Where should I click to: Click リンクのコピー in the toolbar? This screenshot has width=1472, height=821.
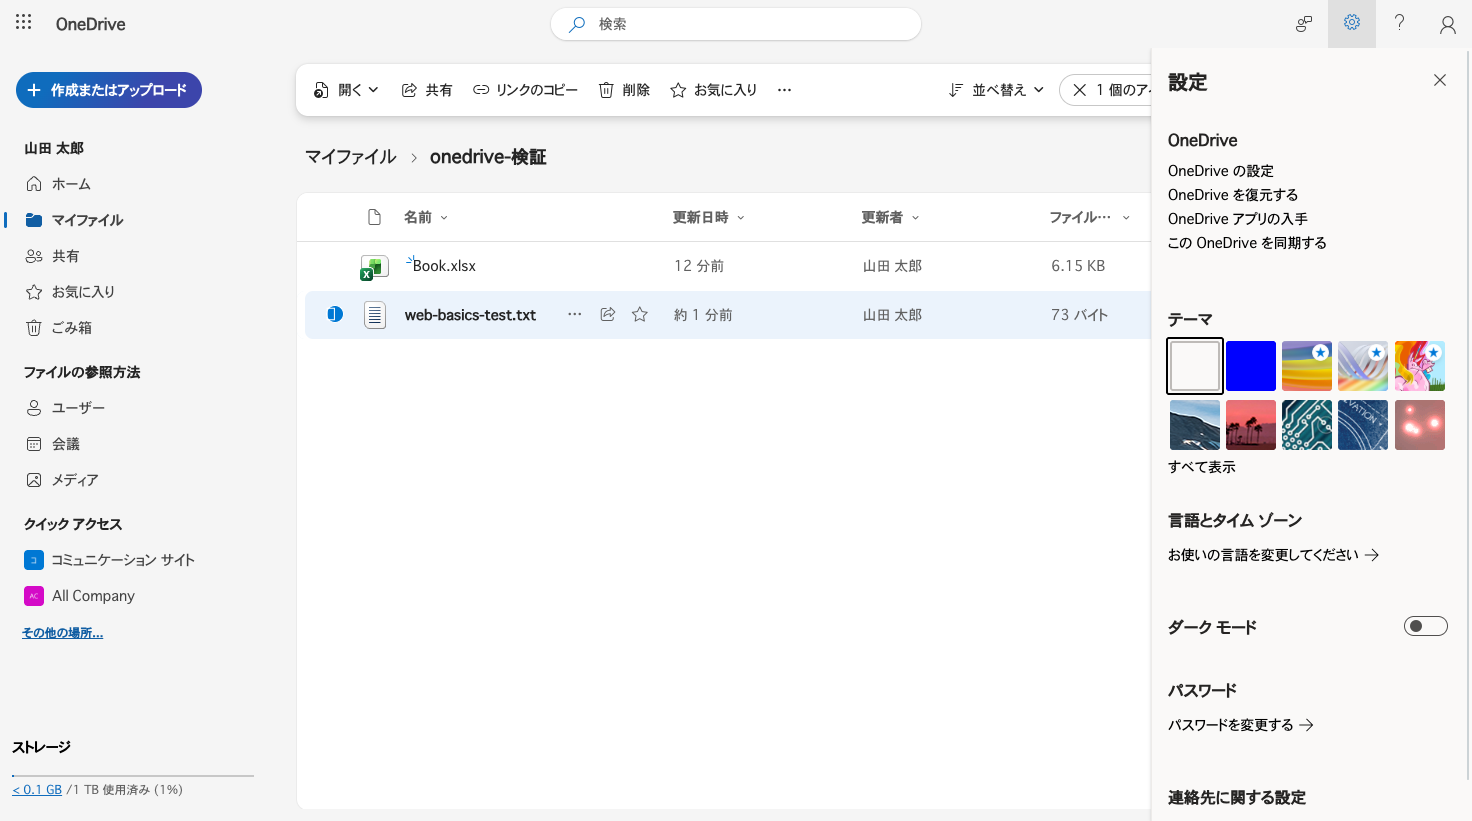(525, 90)
